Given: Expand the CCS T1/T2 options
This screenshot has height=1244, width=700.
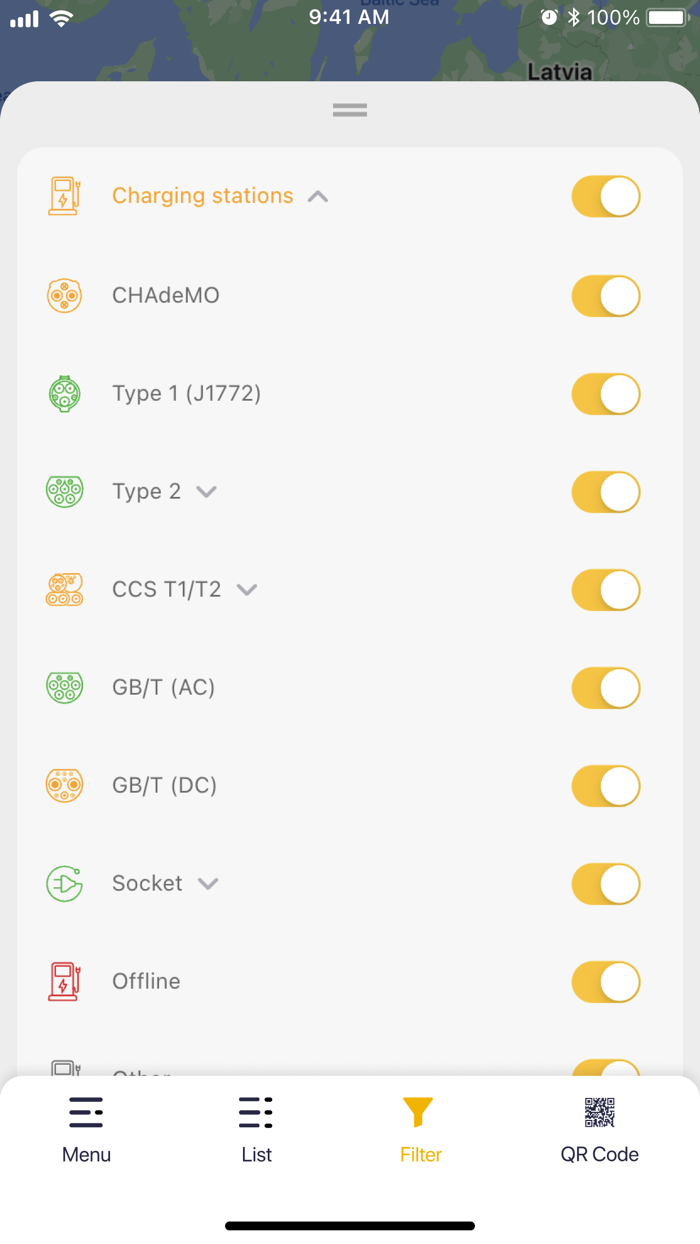Looking at the screenshot, I should pyautogui.click(x=246, y=590).
